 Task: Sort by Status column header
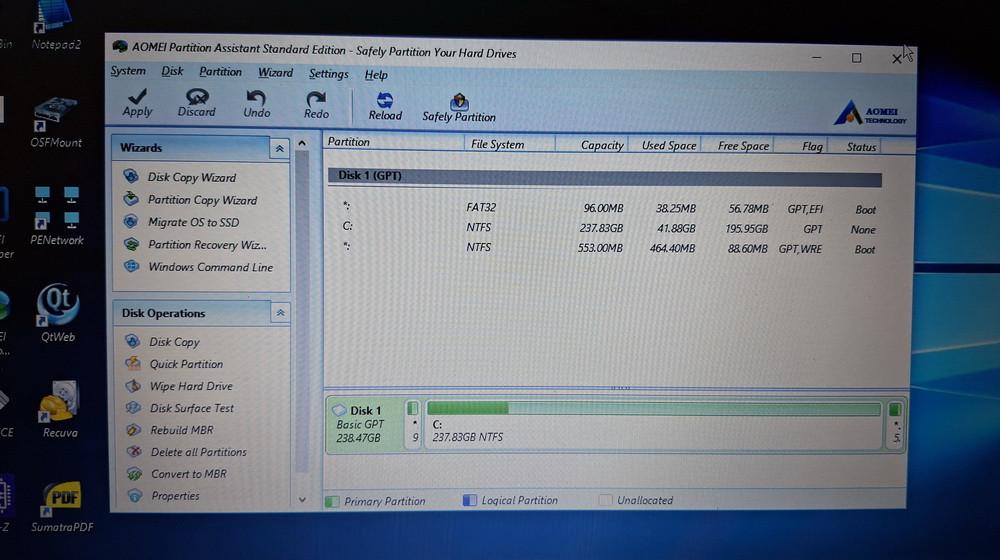tap(855, 147)
